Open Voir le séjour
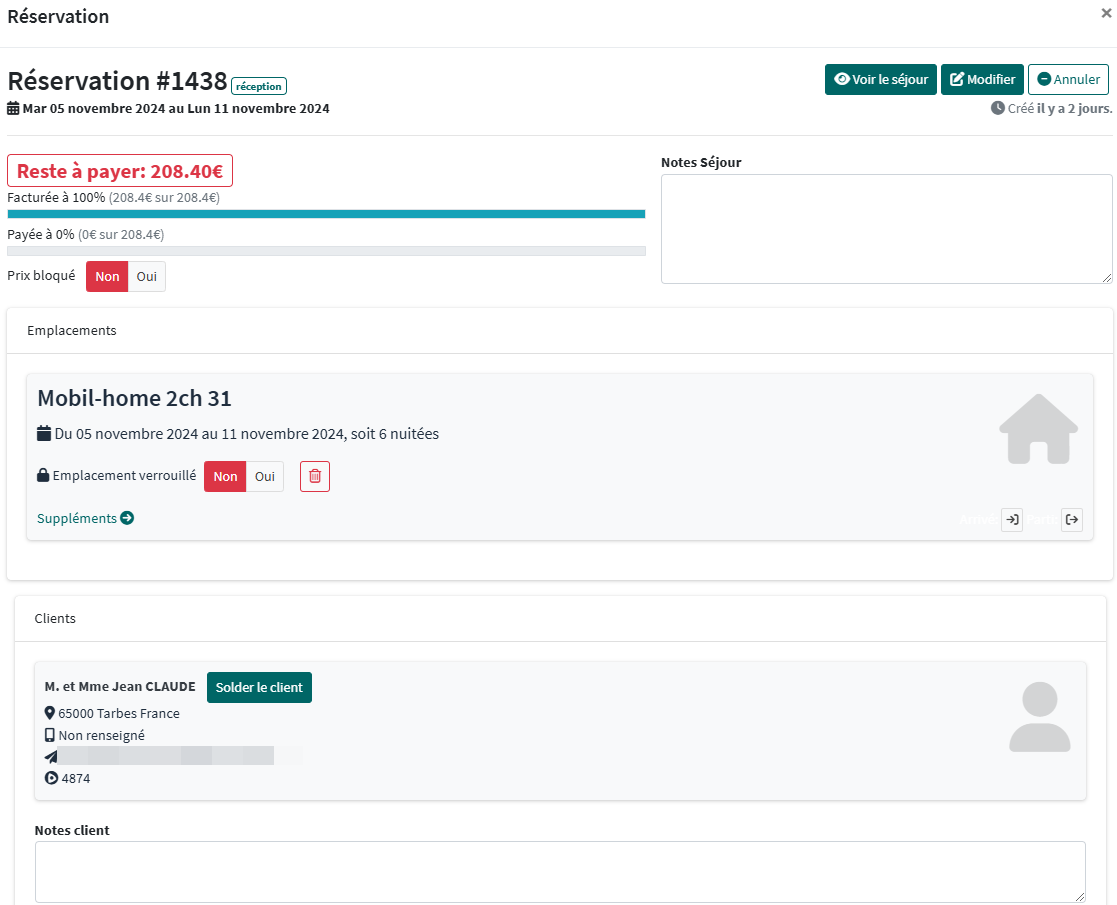This screenshot has height=905, width=1117. coord(880,80)
